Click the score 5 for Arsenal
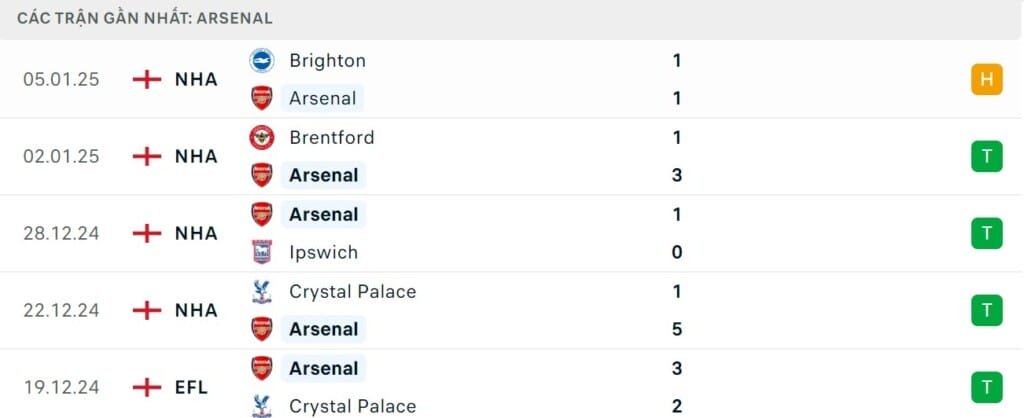 click(677, 329)
